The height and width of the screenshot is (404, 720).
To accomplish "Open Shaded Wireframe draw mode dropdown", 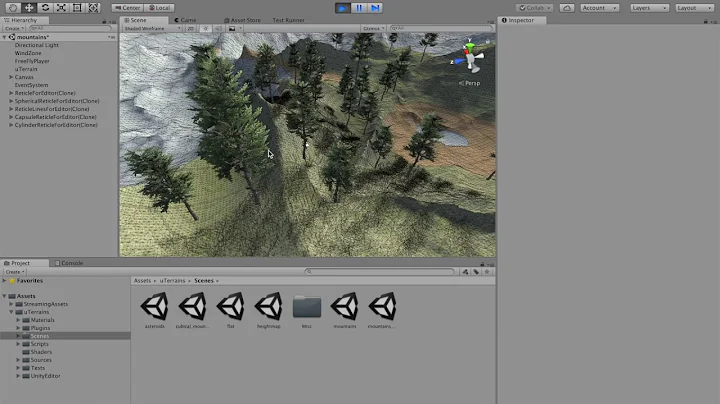I will click(152, 28).
